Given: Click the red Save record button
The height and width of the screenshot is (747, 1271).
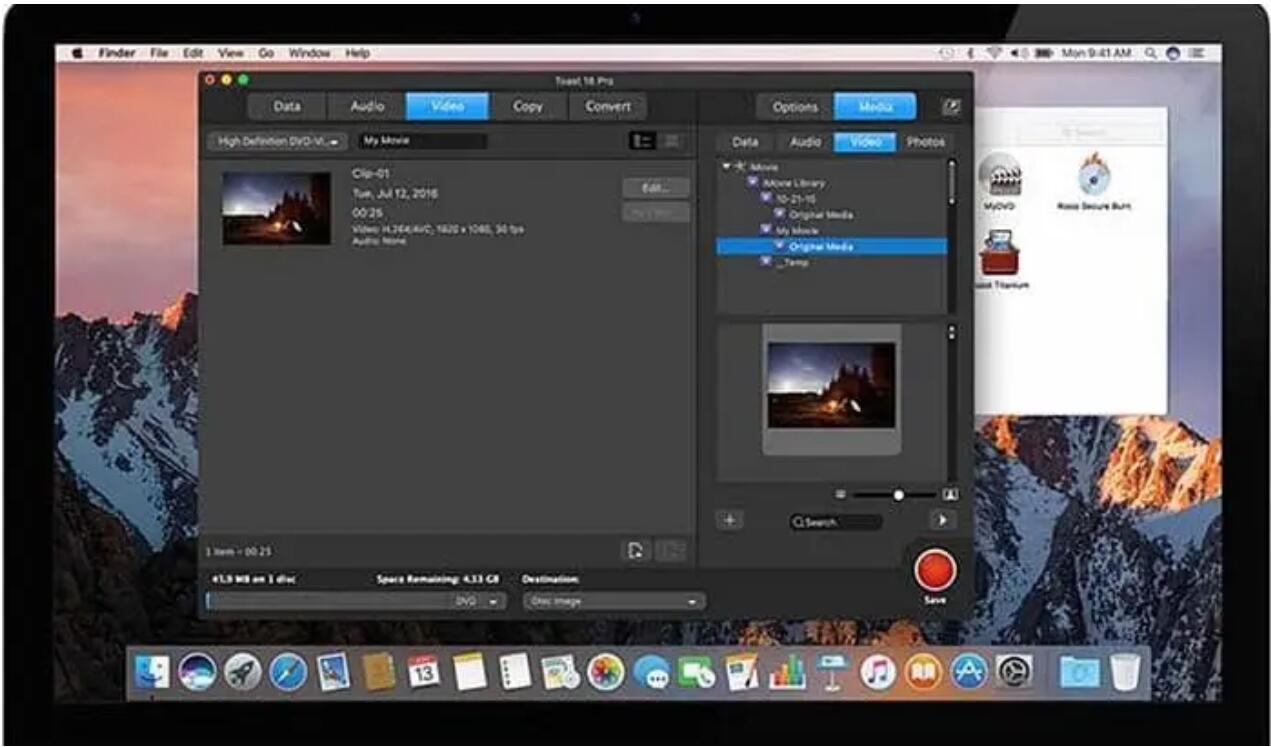Looking at the screenshot, I should [x=935, y=570].
